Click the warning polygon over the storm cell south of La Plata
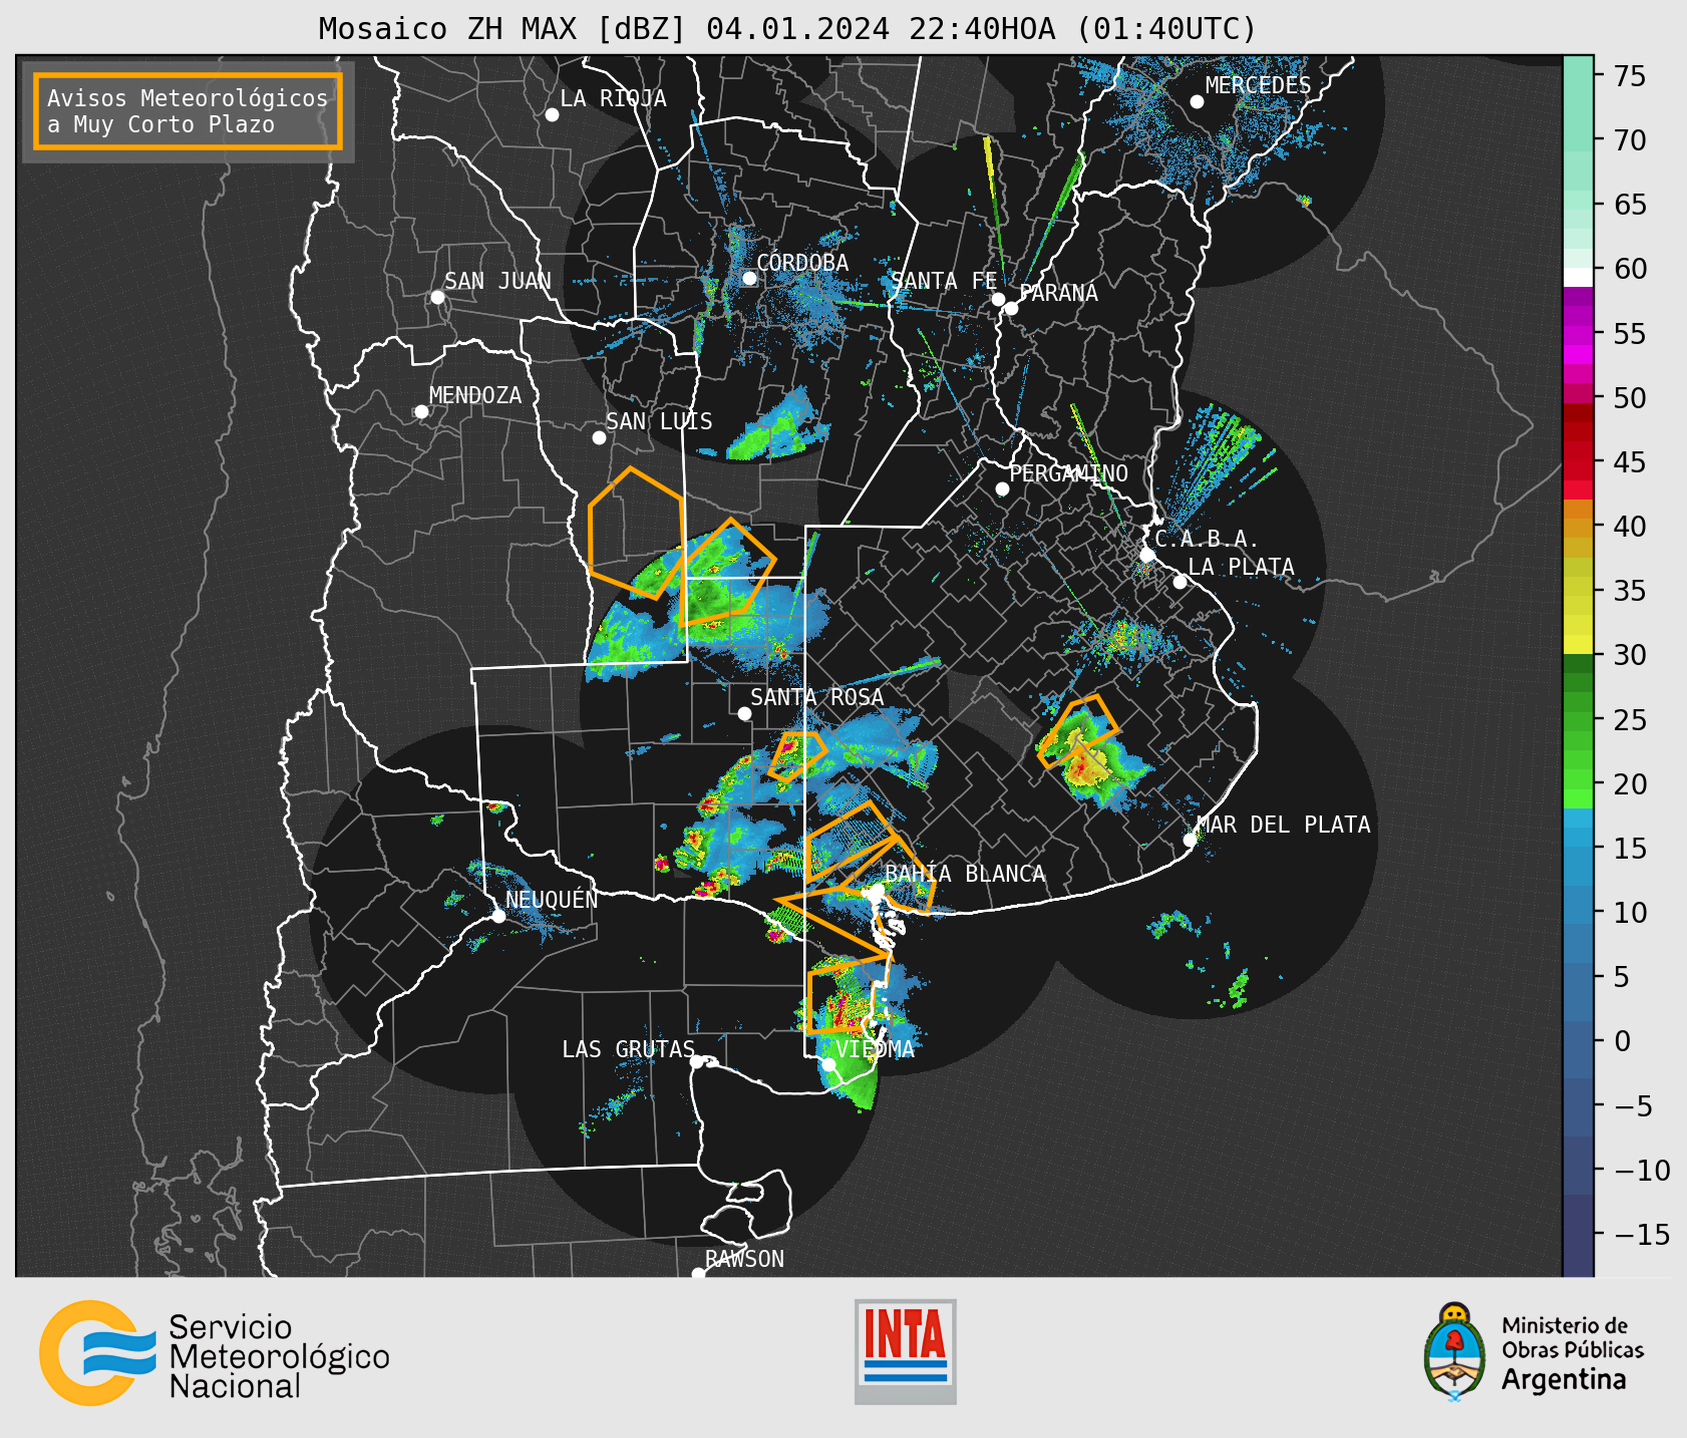 (1078, 731)
